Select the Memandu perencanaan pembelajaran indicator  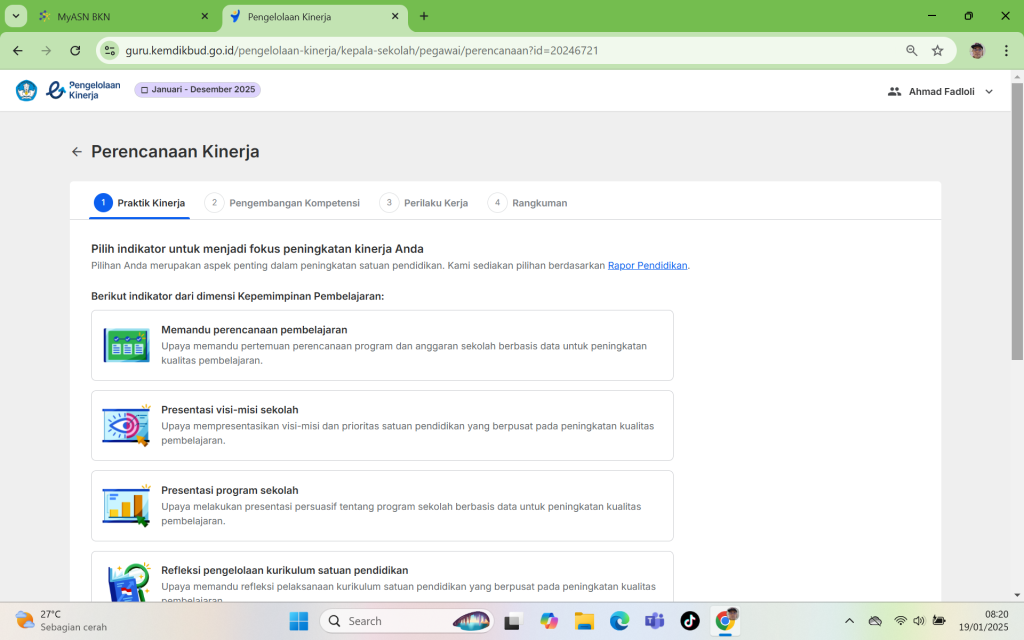pos(382,345)
